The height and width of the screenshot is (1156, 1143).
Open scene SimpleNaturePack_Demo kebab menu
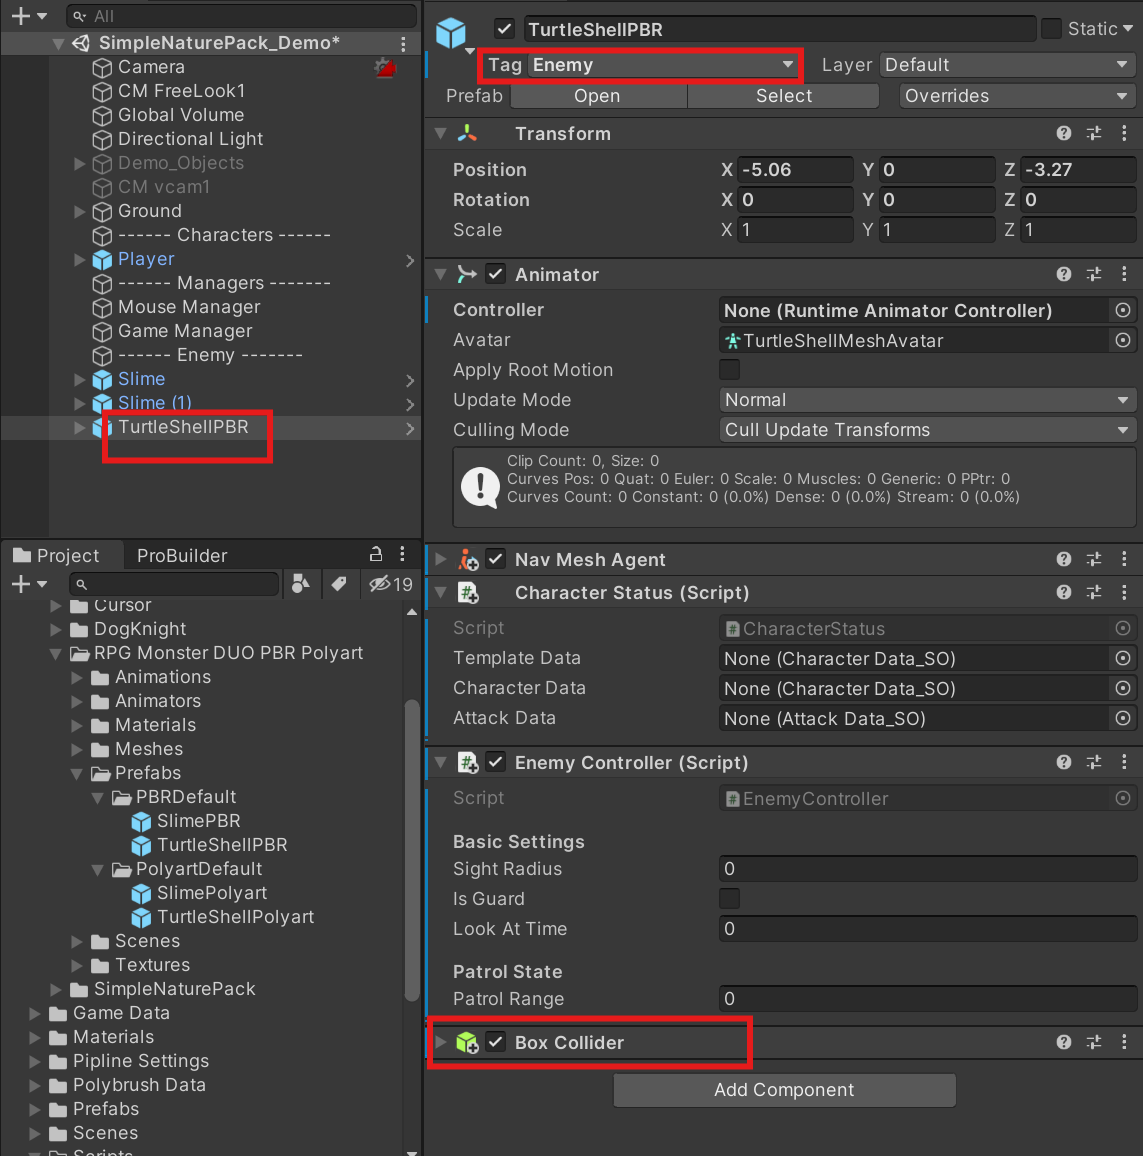(x=403, y=43)
